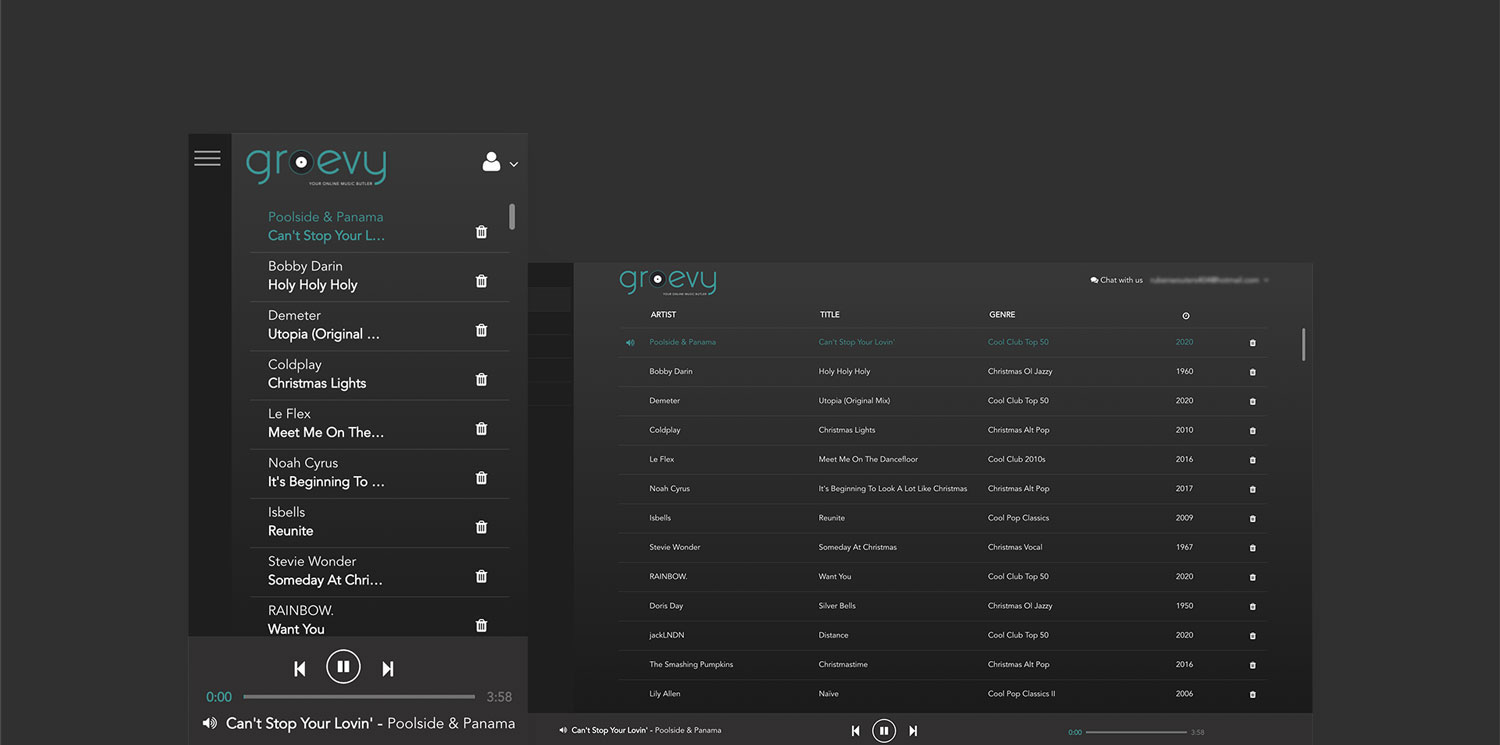
Task: Skip to previous track in desktop player
Action: click(855, 731)
